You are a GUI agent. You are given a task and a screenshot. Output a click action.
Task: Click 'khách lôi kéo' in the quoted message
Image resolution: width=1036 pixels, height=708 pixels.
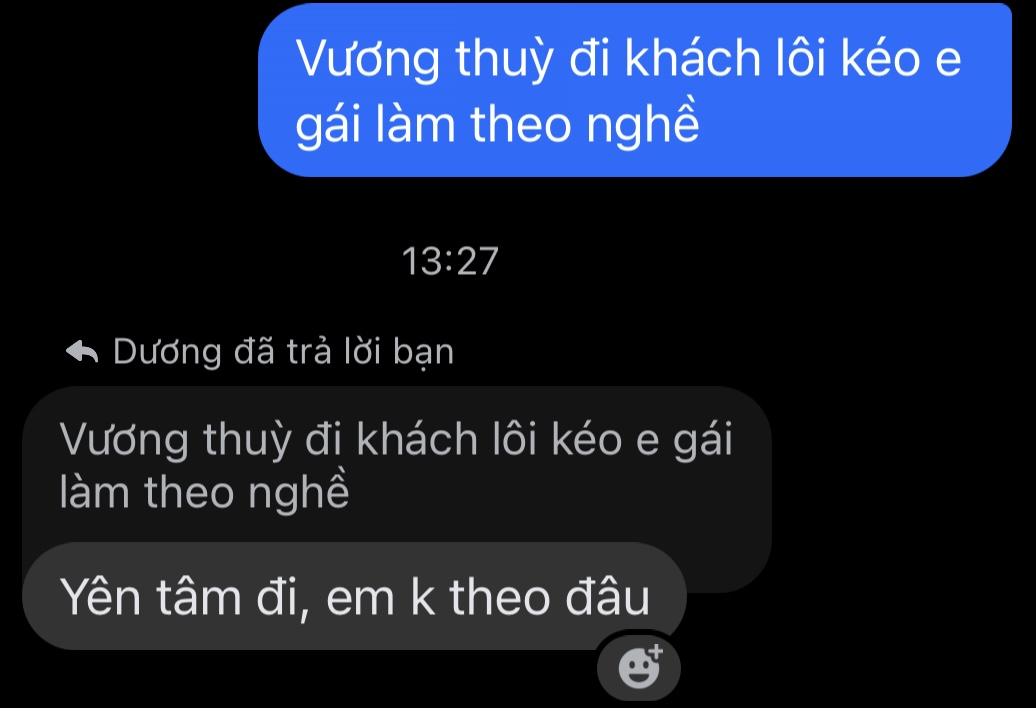[490, 439]
